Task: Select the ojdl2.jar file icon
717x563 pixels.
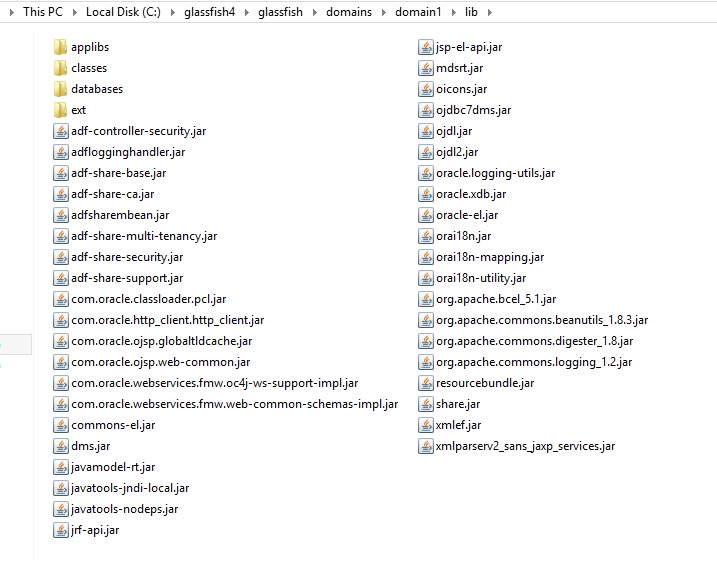Action: 426,152
